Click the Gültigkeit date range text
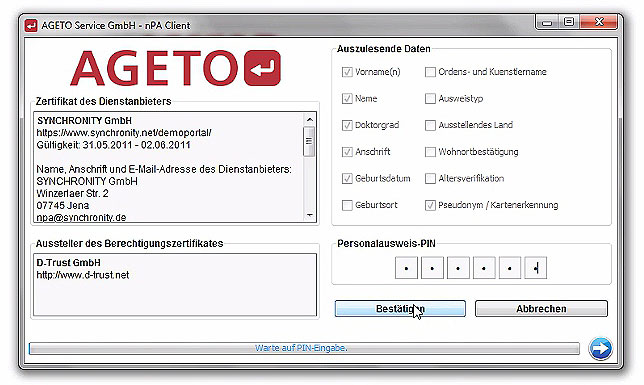The height and width of the screenshot is (385, 644). (113, 145)
